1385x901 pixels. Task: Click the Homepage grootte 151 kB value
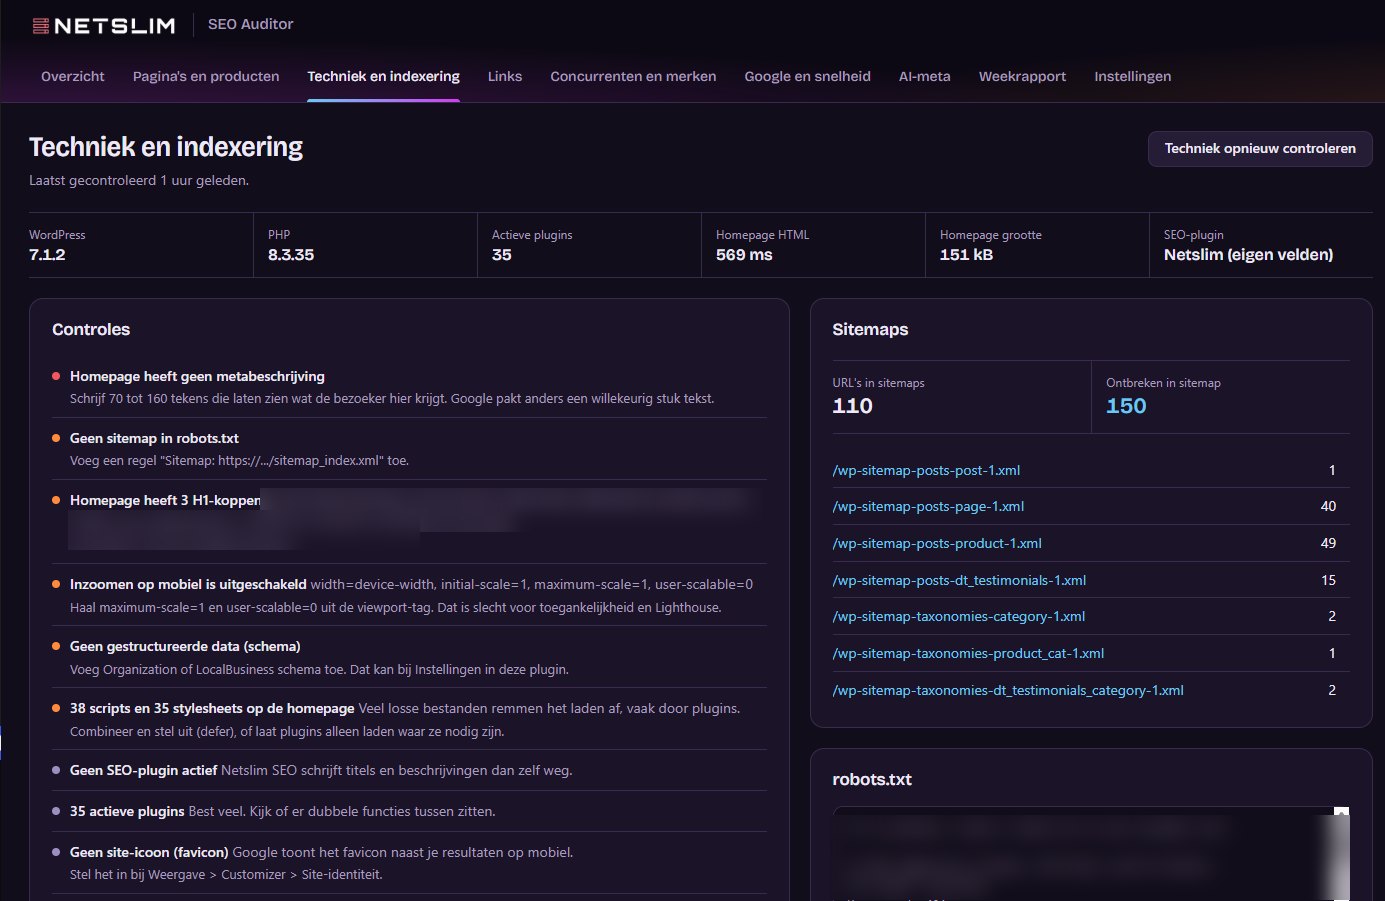[x=966, y=255]
